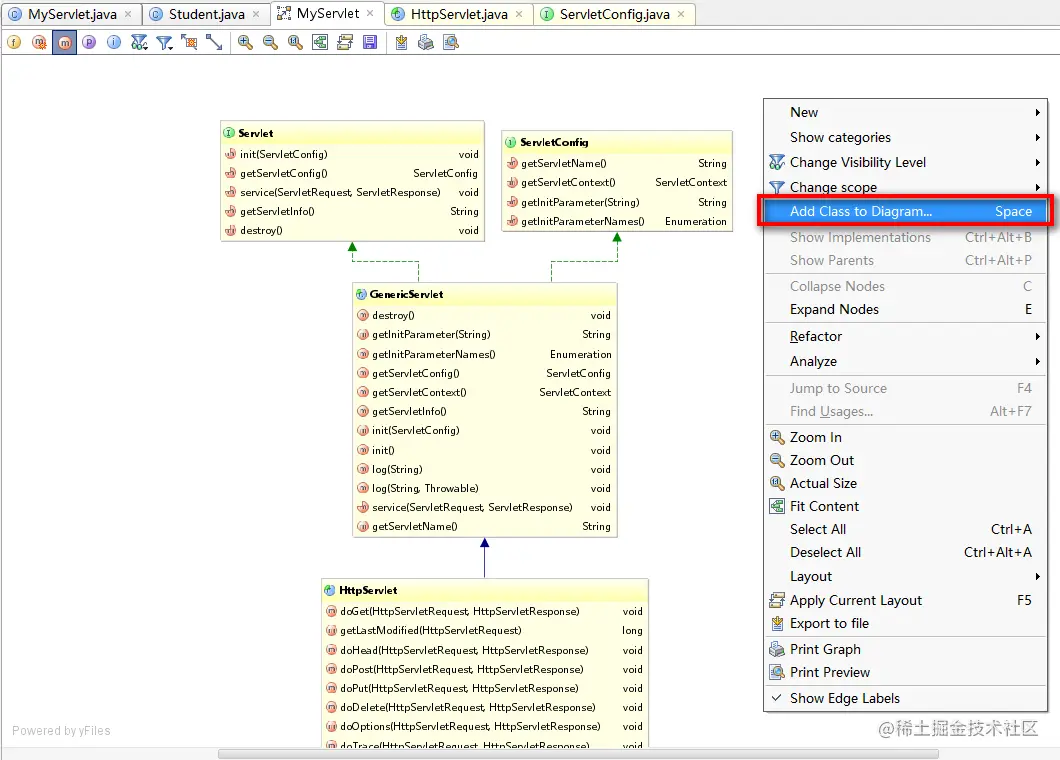The width and height of the screenshot is (1060, 760).
Task: Open the Change Visibility Level toolbar dropdown
Action: pyautogui.click(x=139, y=43)
